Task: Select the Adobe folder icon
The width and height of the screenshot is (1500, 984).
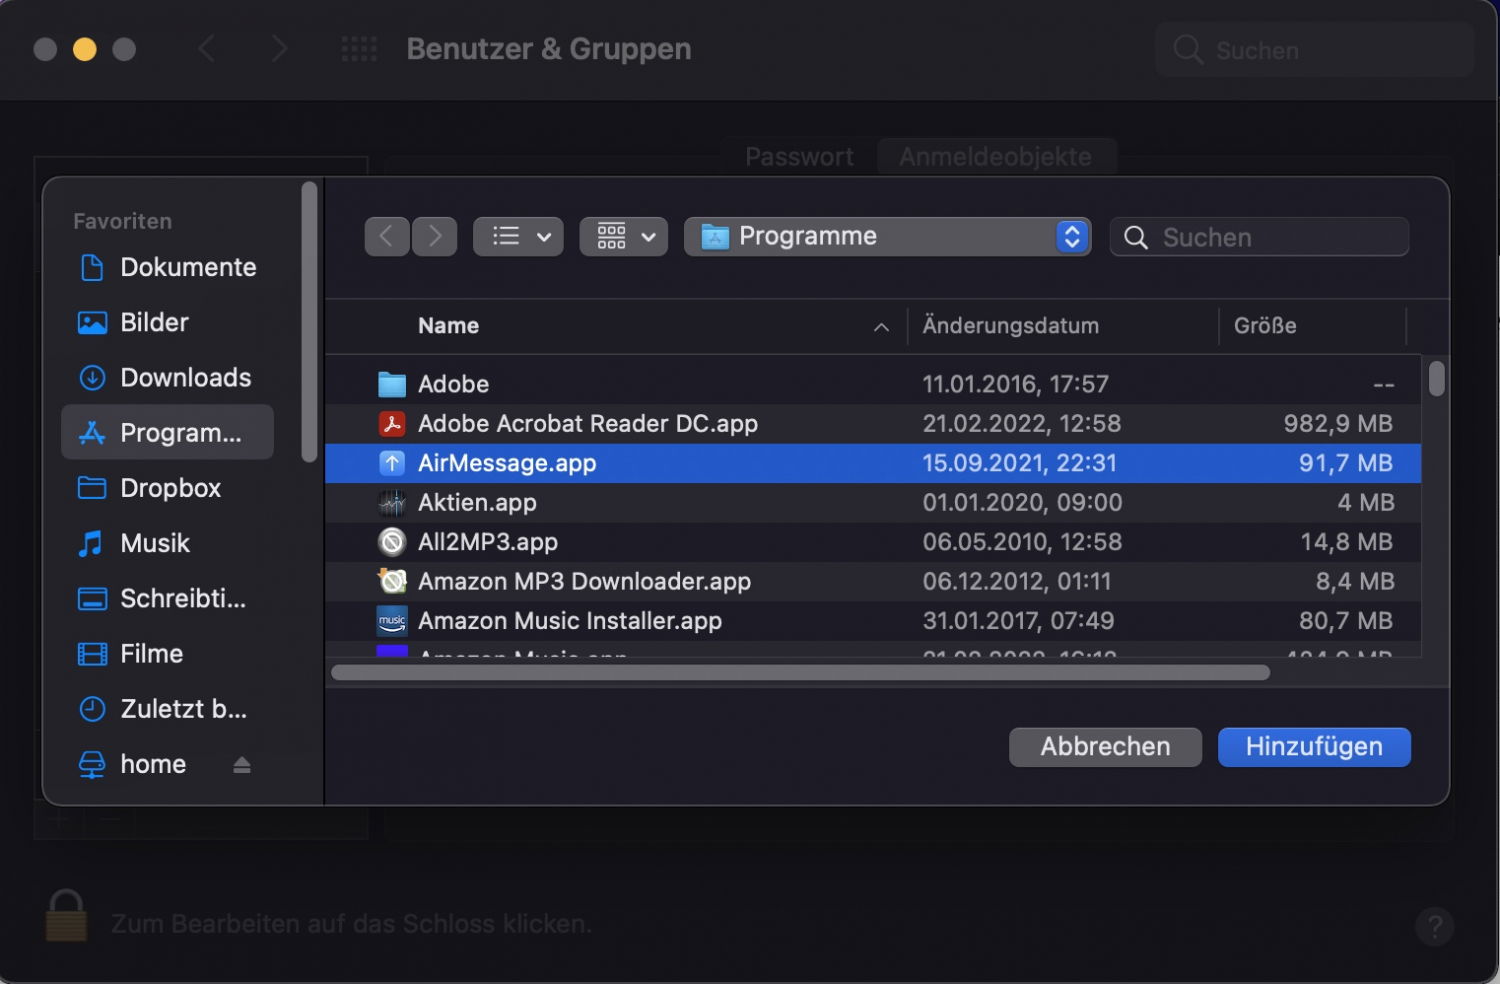Action: (392, 384)
